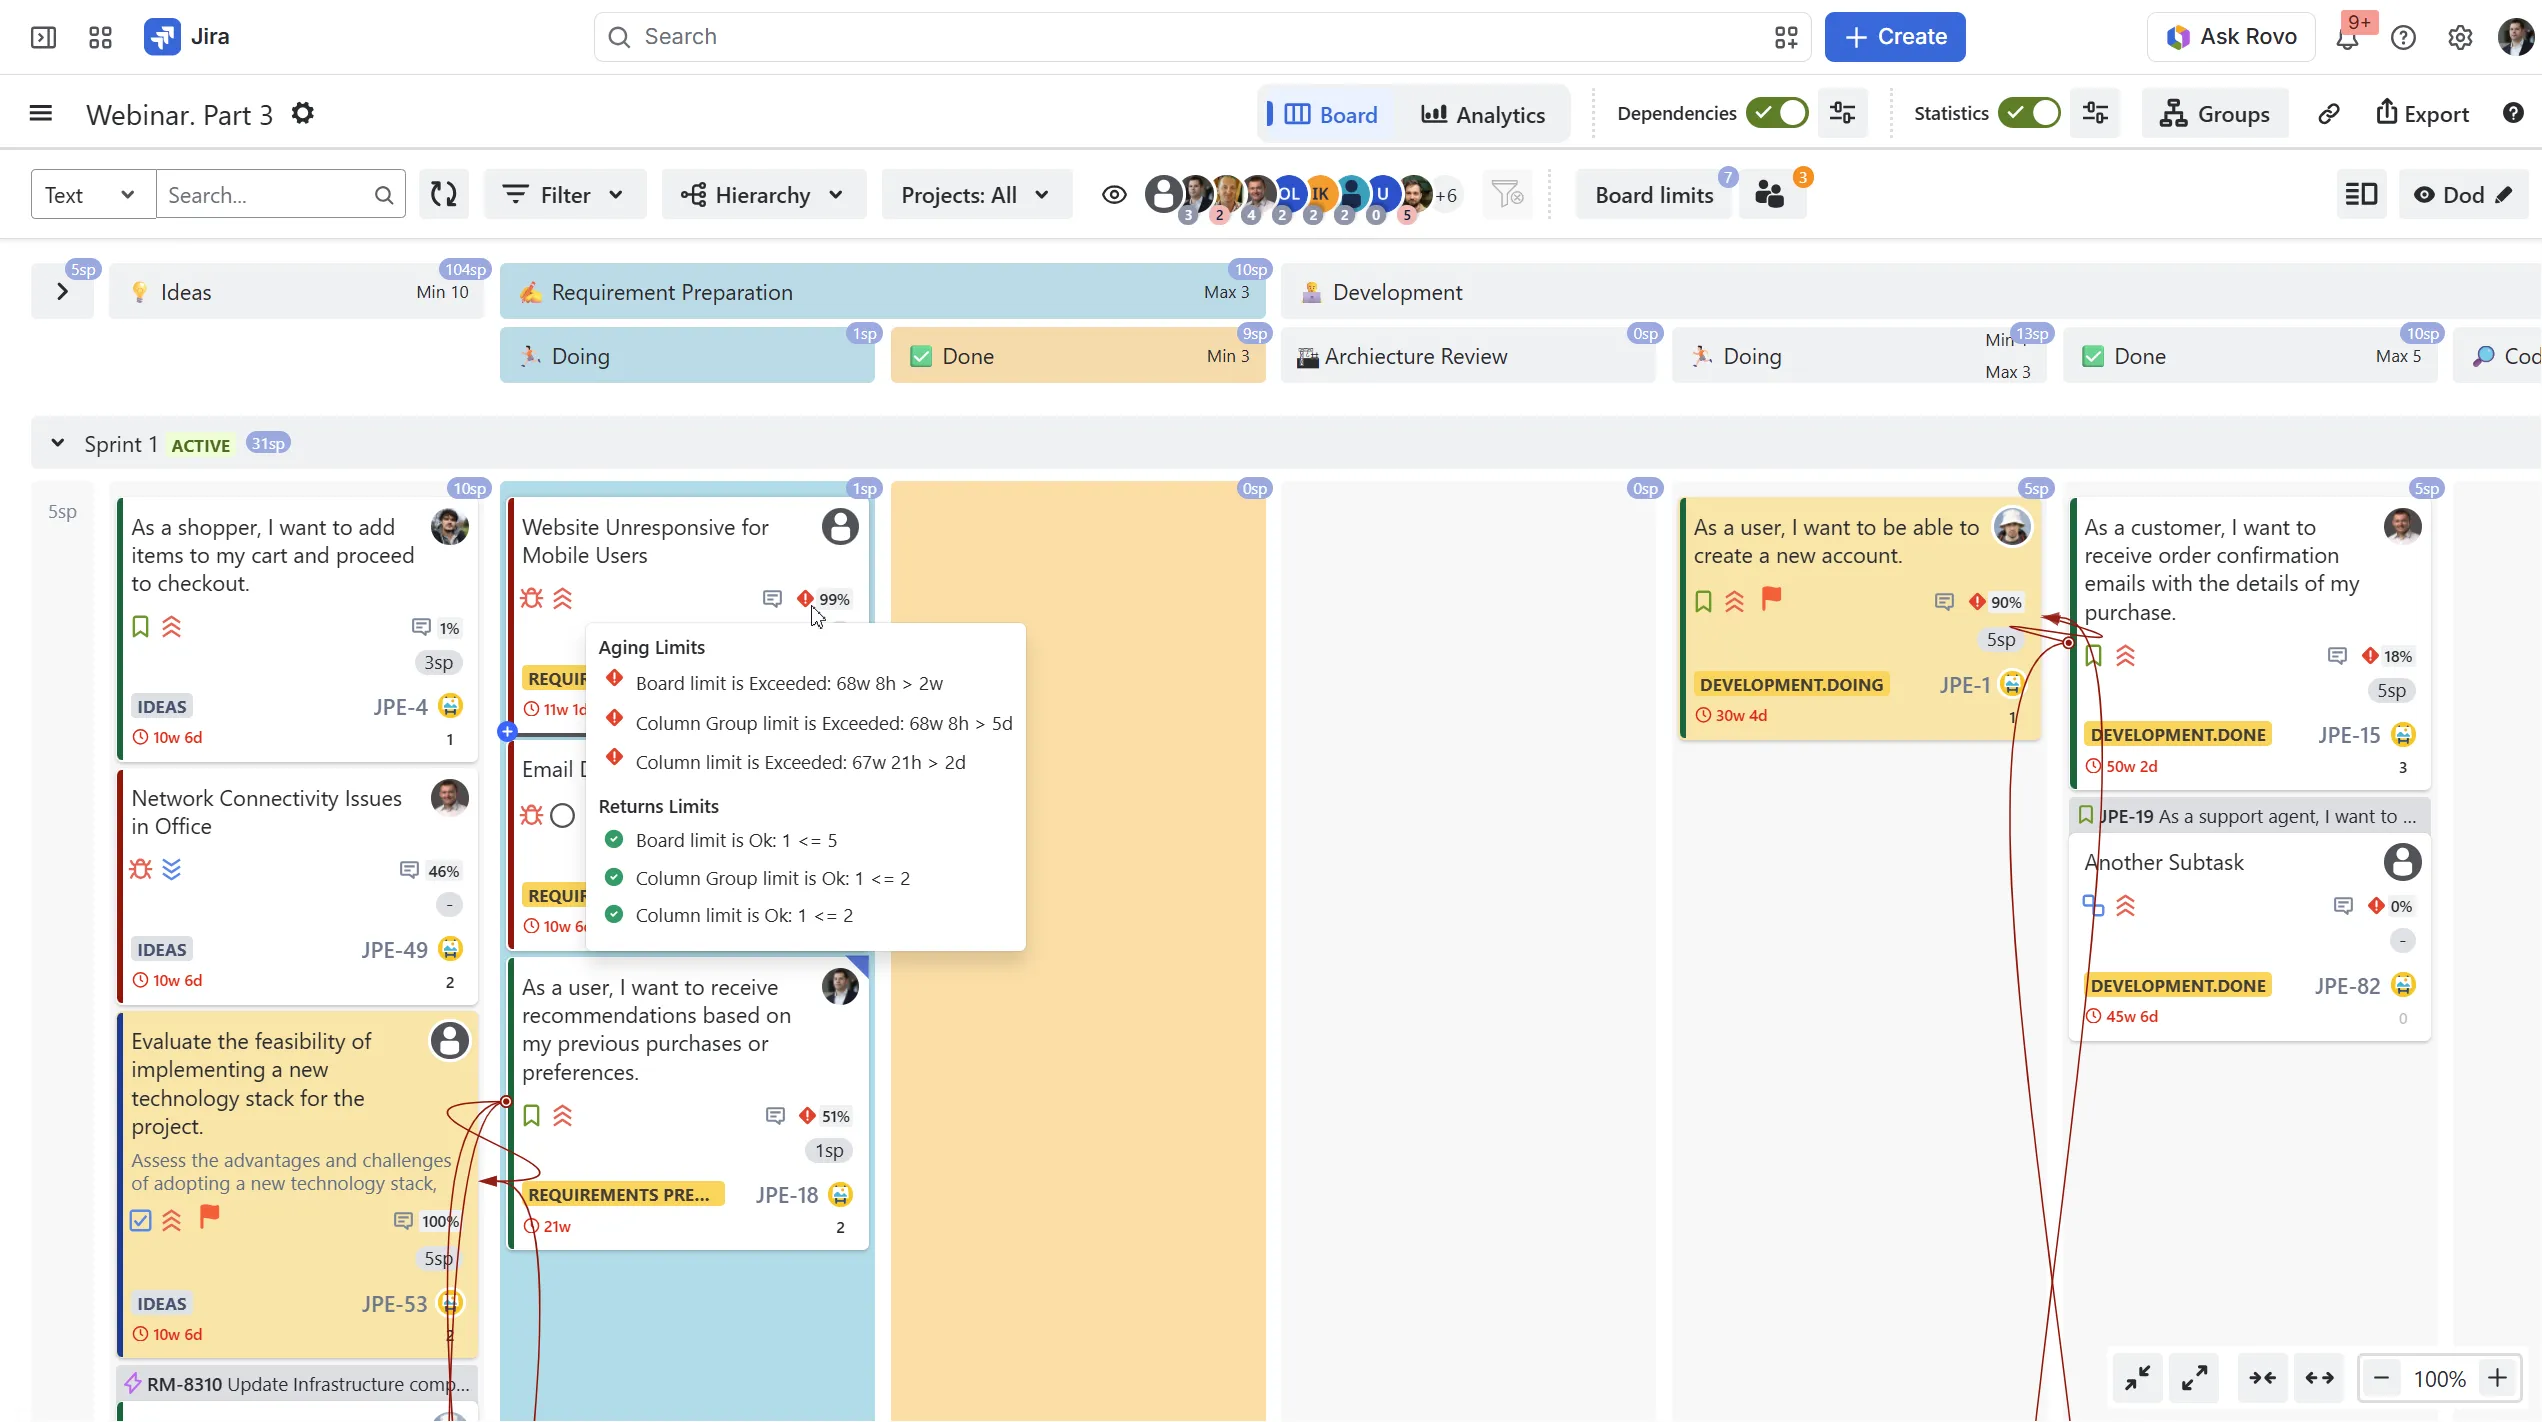This screenshot has width=2542, height=1422.
Task: Open Ask Rovo
Action: coord(2231,37)
